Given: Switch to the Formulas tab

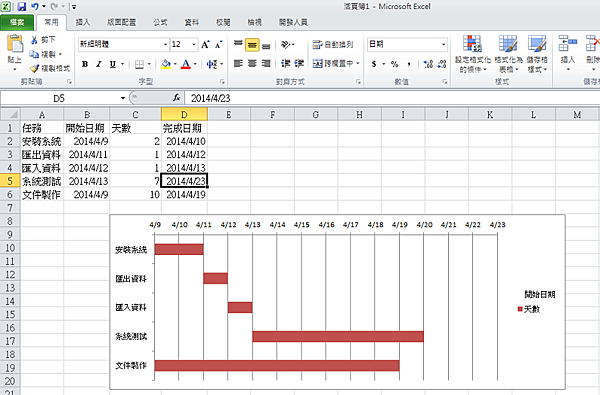Looking at the screenshot, I should click(160, 22).
